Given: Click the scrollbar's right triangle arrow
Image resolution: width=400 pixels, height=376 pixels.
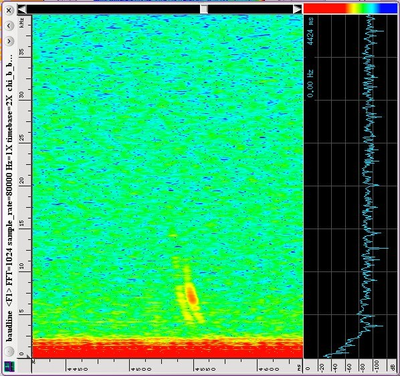Looking at the screenshot, I should click(x=297, y=9).
